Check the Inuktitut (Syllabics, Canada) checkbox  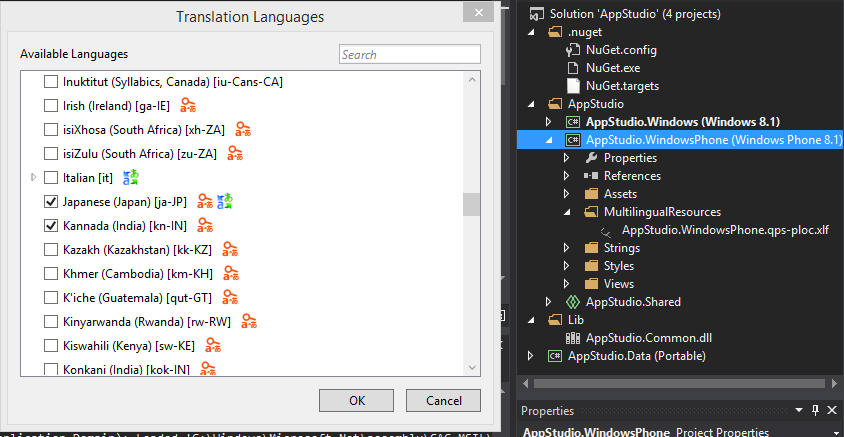tap(51, 82)
